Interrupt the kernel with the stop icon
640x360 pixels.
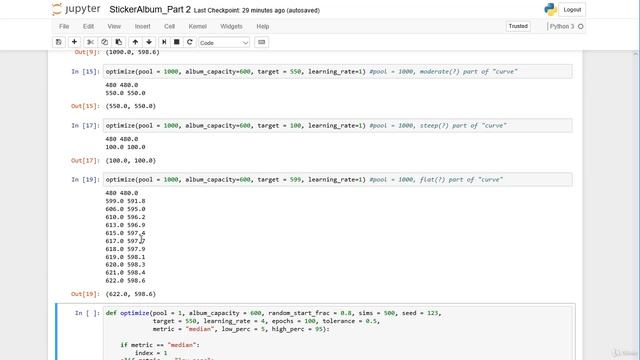tap(176, 42)
